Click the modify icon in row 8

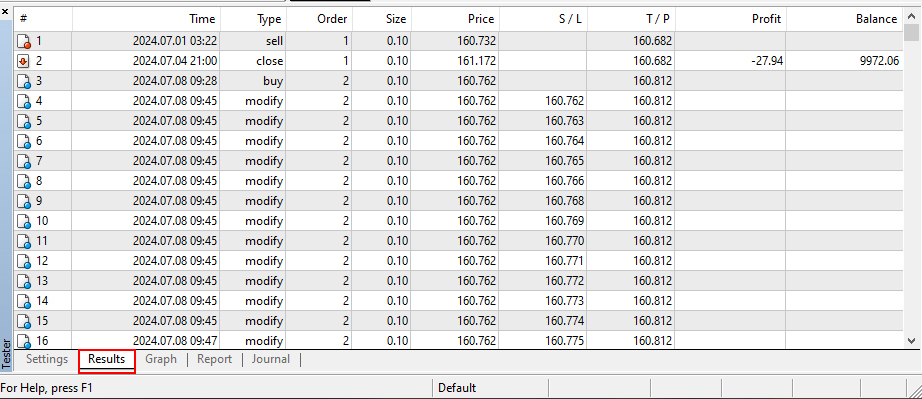(24, 181)
